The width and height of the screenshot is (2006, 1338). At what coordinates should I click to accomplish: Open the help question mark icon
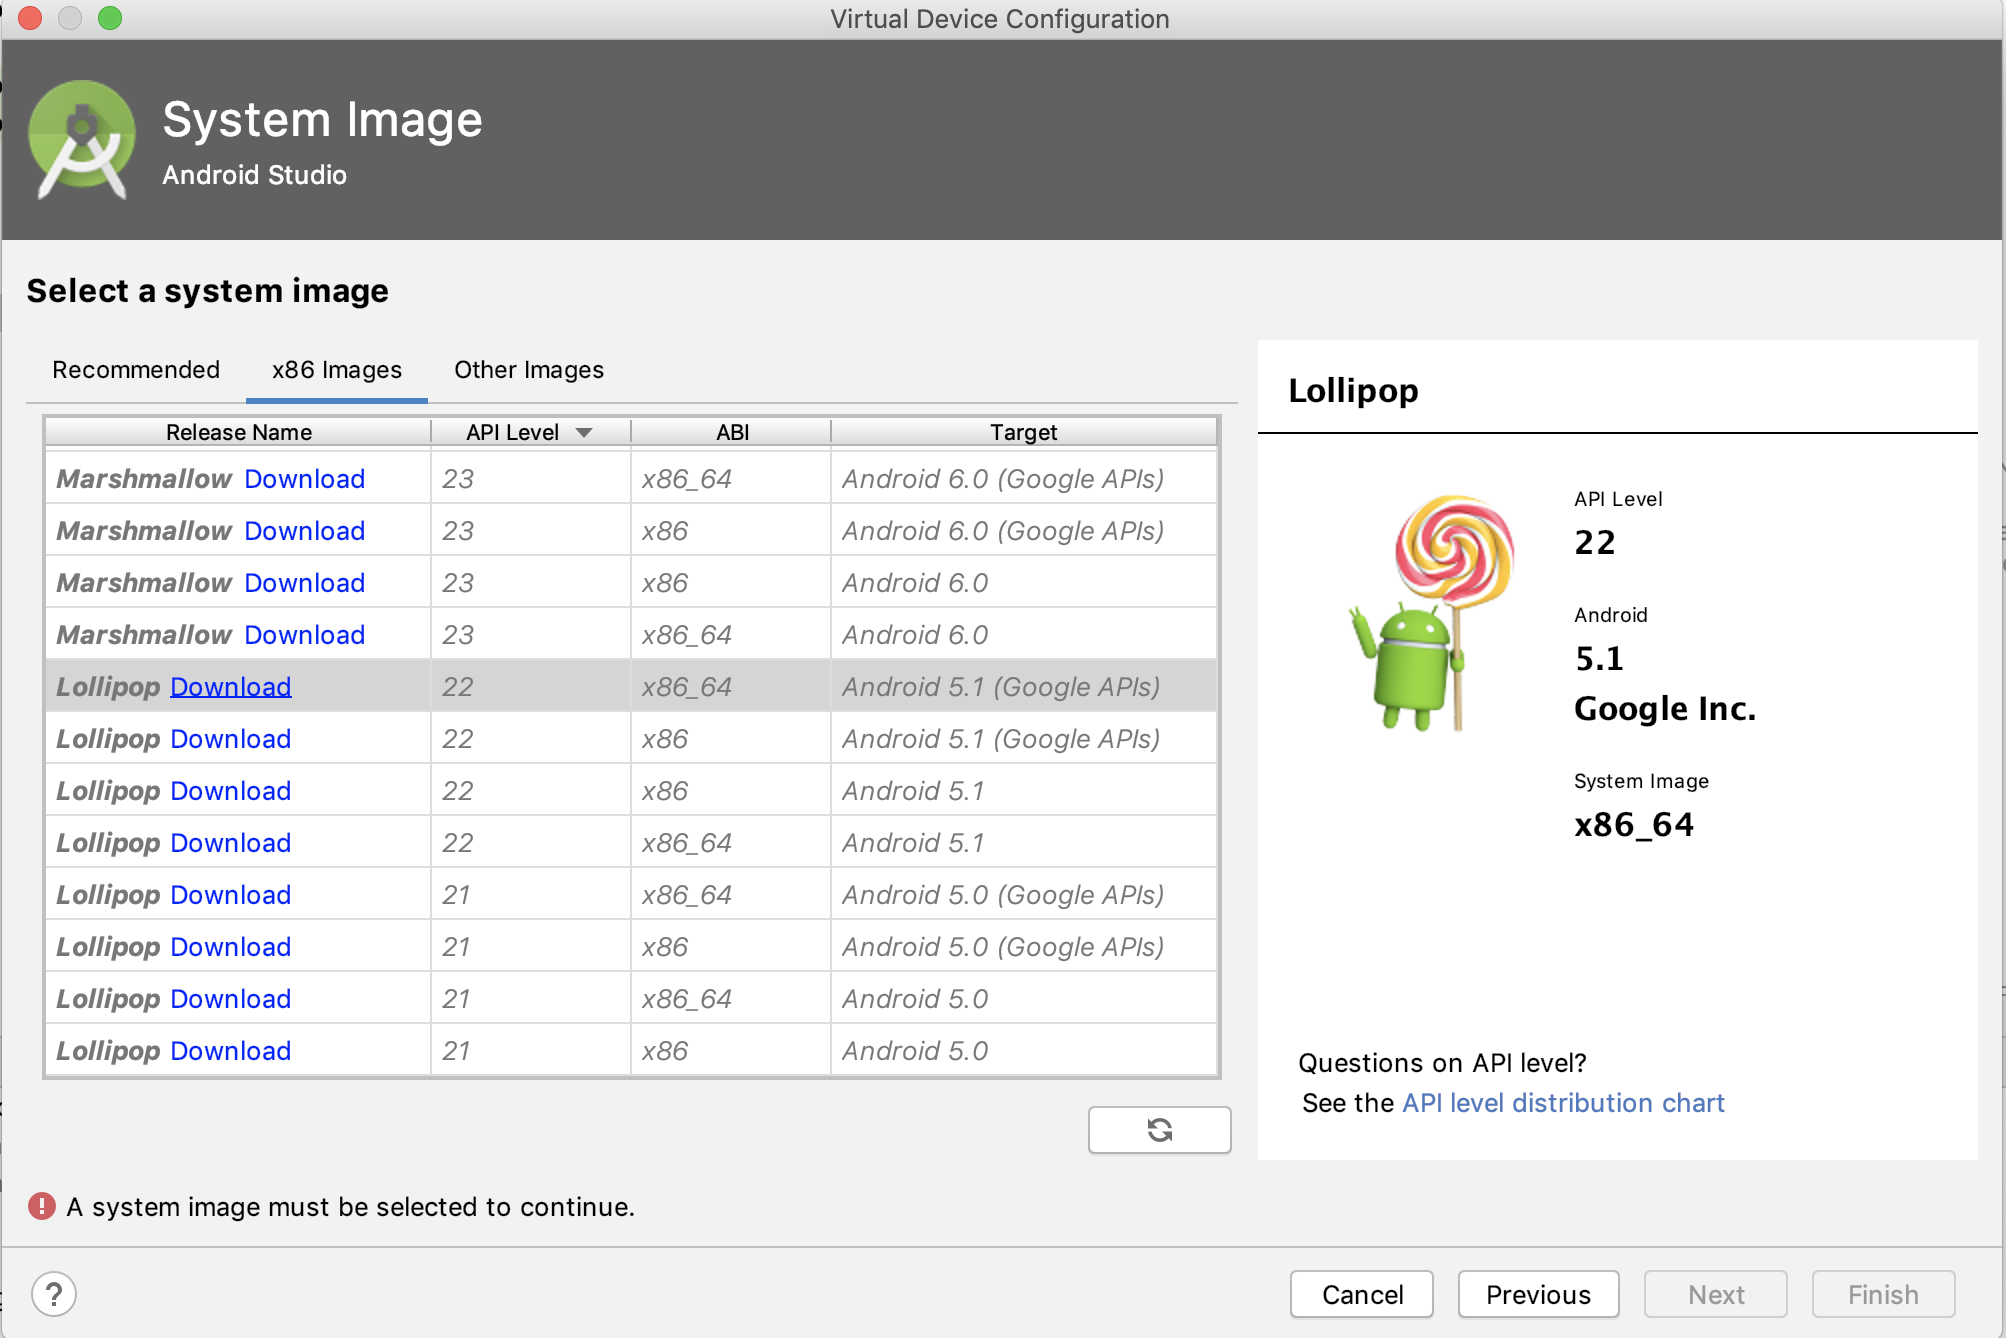point(54,1295)
